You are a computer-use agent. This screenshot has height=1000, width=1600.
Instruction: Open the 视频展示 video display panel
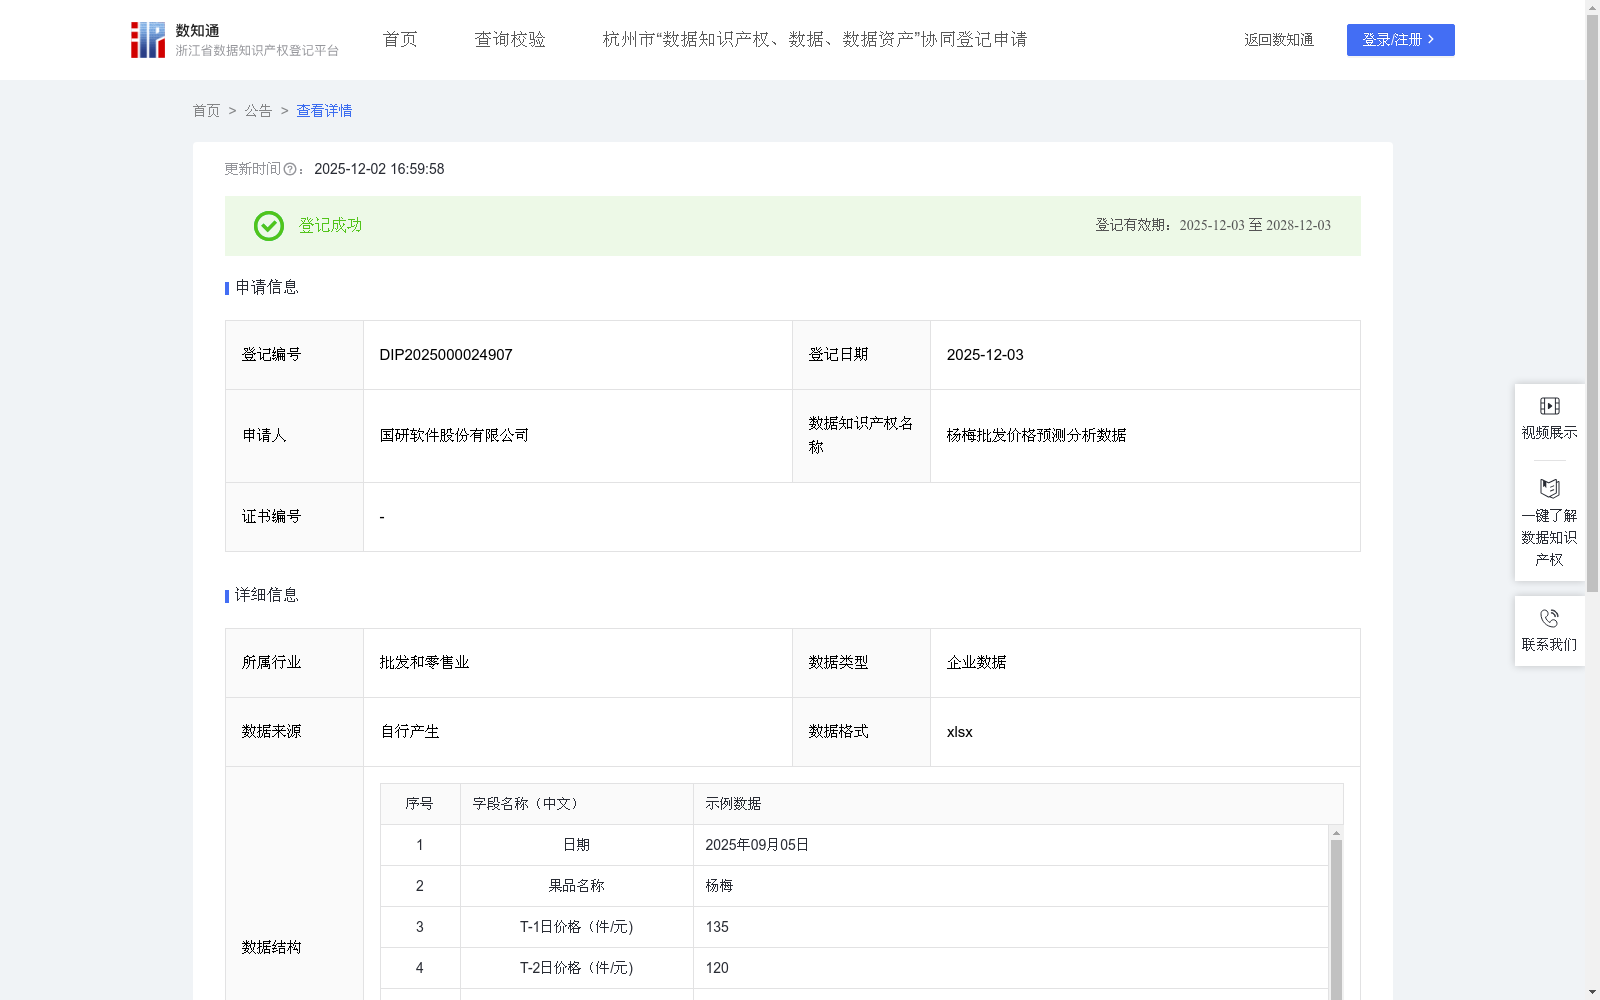(x=1549, y=417)
